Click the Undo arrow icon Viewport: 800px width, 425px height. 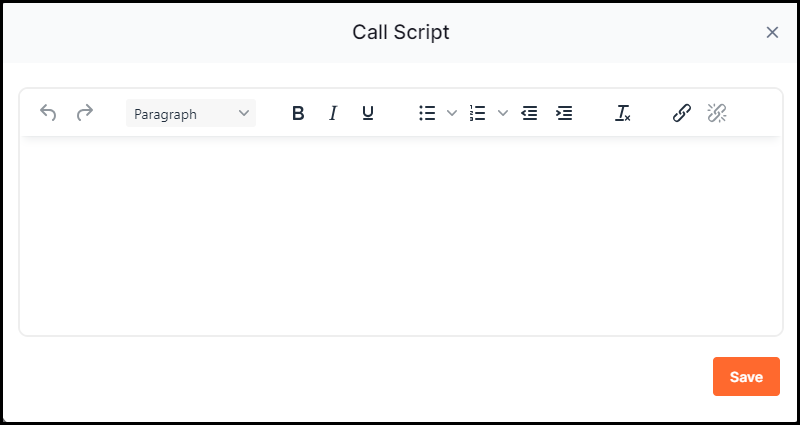tap(48, 113)
